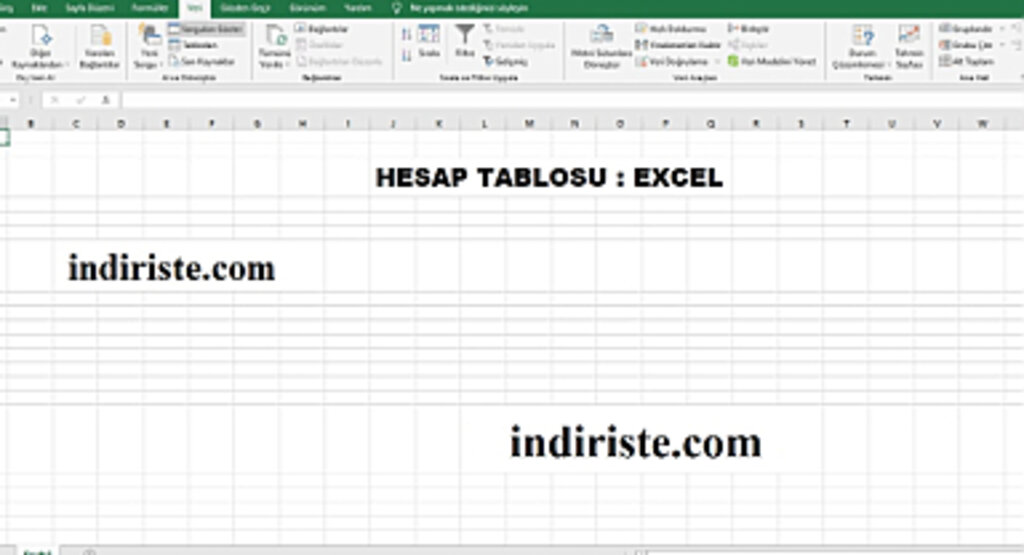
Task: Open the Yeni Sorgu button
Action: [148, 47]
